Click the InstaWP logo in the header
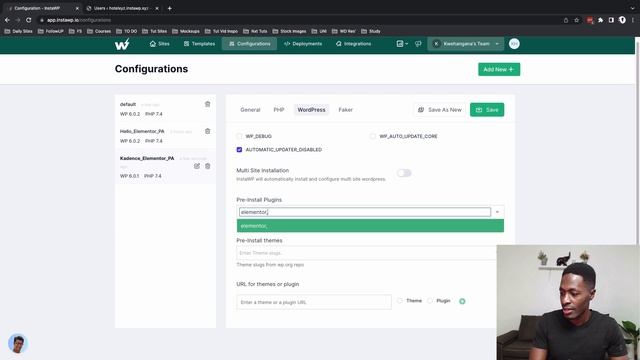Screen dimensions: 640x360 pyautogui.click(x=122, y=44)
